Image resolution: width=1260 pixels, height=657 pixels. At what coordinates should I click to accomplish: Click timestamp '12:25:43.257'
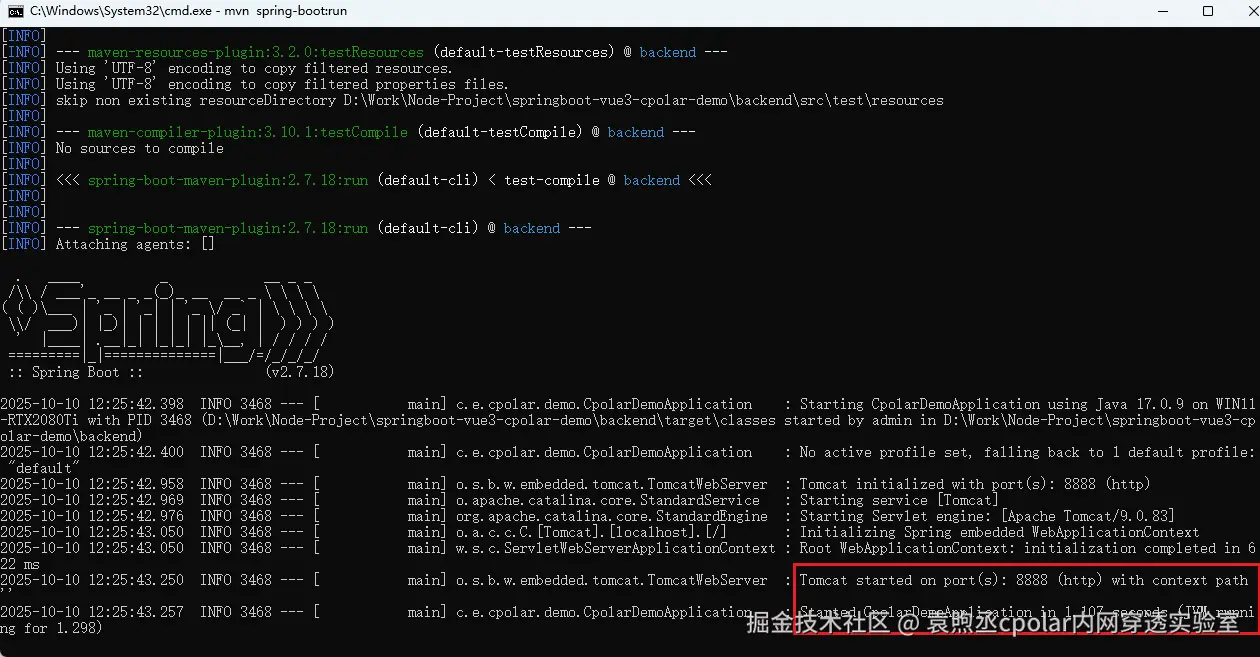pos(135,612)
